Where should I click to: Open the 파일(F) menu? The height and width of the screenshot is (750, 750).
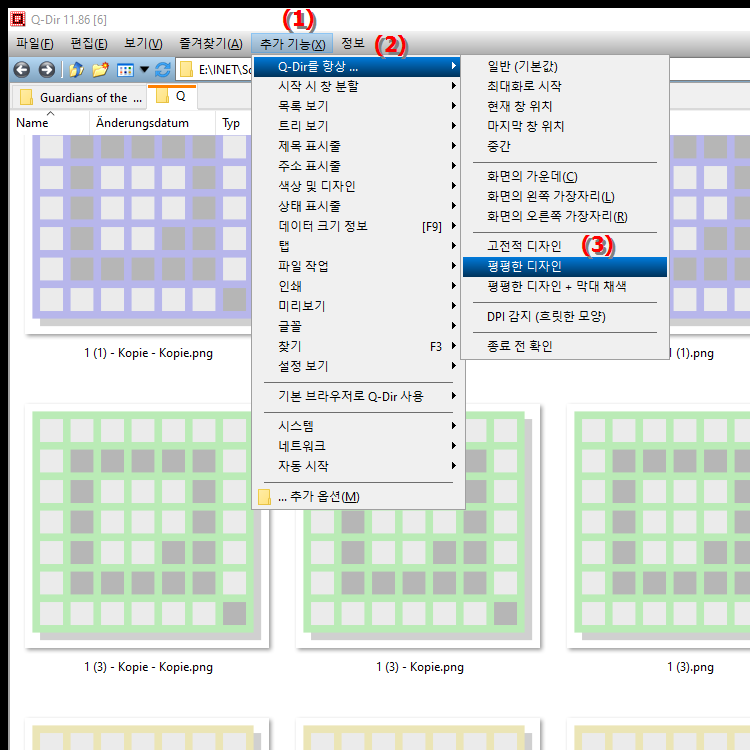click(x=34, y=44)
